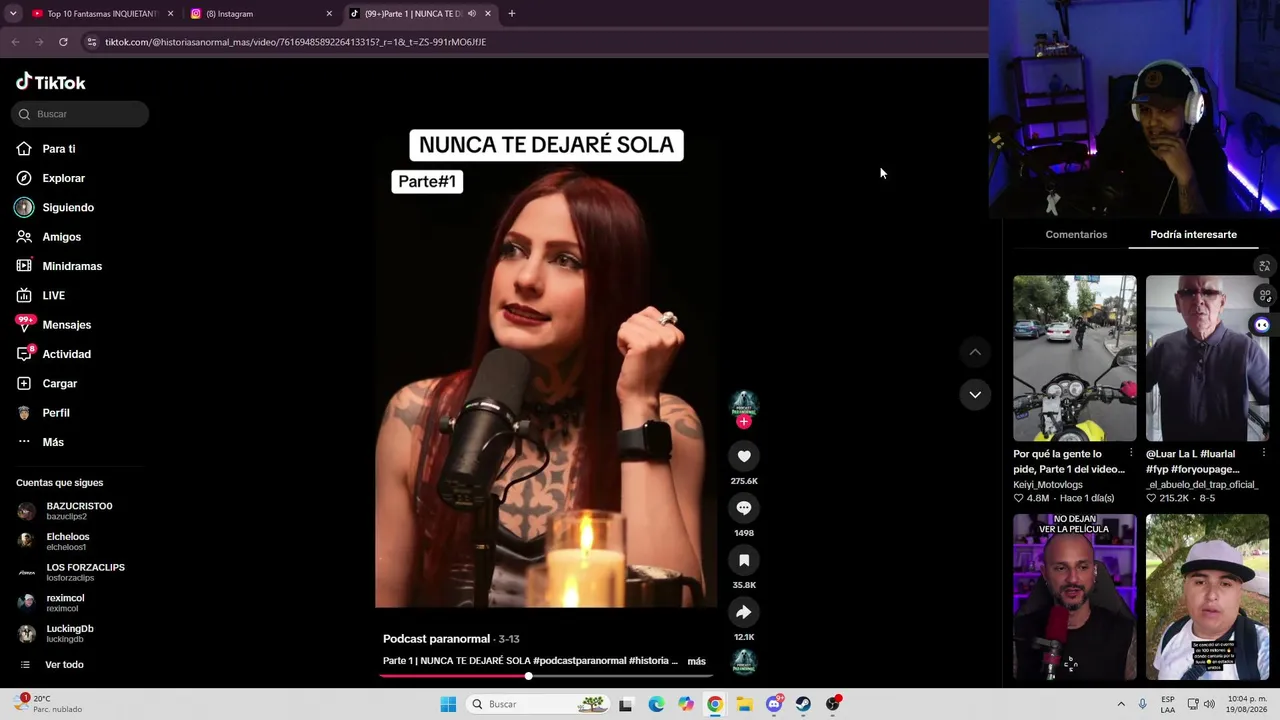The image size is (1280, 720).
Task: Click the floating robot assistant icon
Action: [x=1262, y=325]
